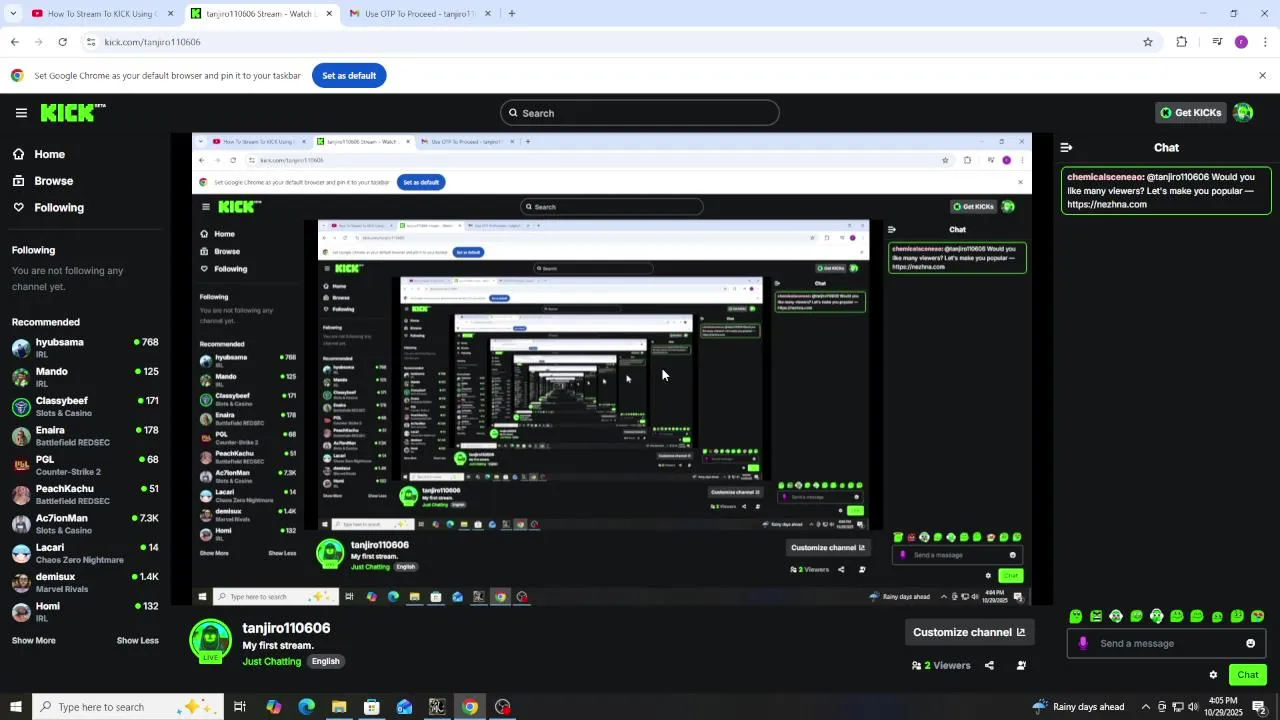1280x720 pixels.
Task: Click the Customize channel button
Action: [x=969, y=632]
